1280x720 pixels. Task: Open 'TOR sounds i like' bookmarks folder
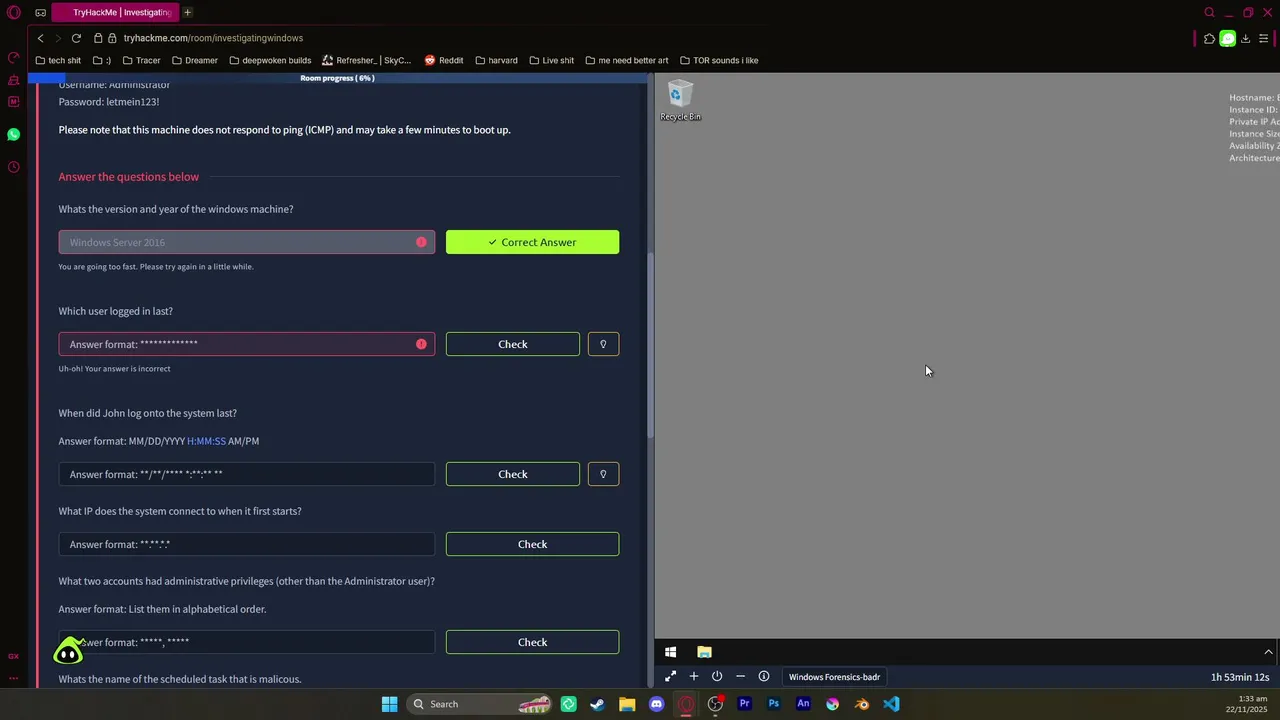[719, 60]
